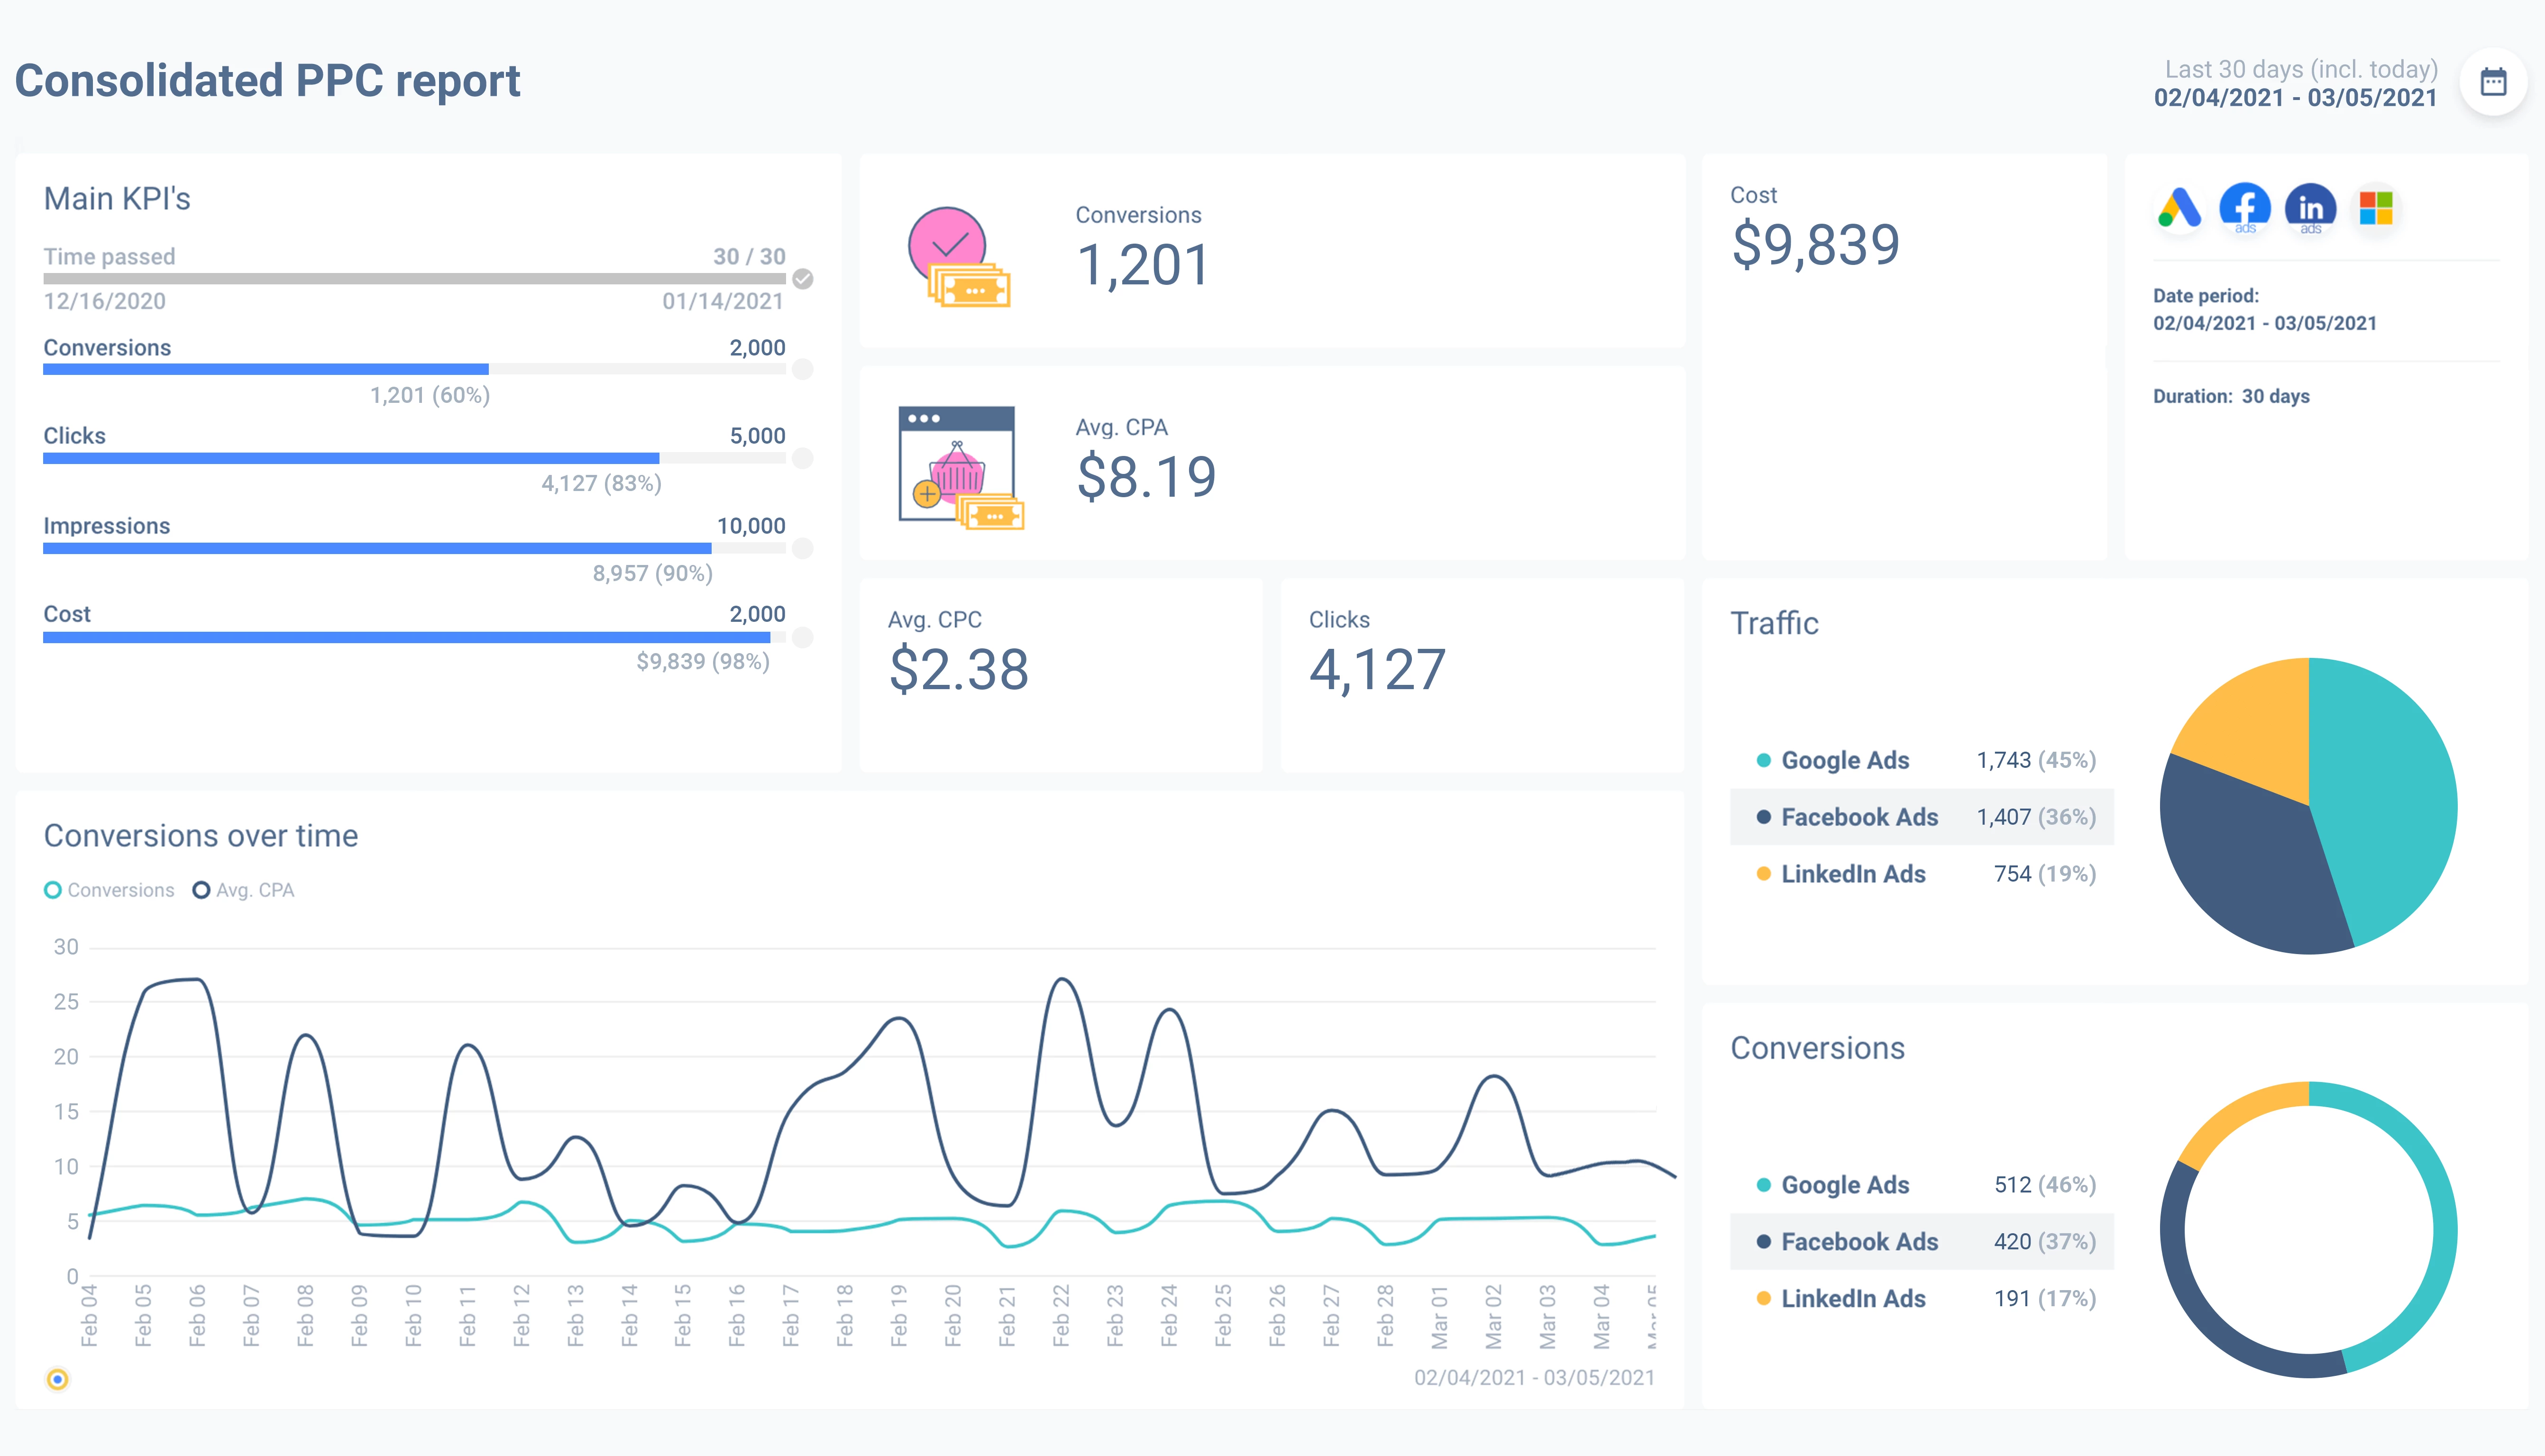This screenshot has height=1456, width=2545.
Task: Click the Facebook Ads logo icon
Action: point(2245,209)
